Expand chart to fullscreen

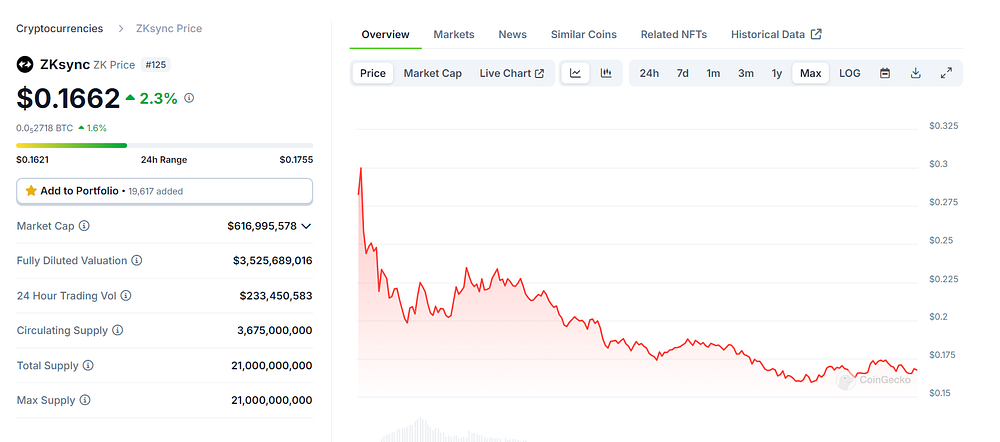(x=946, y=73)
